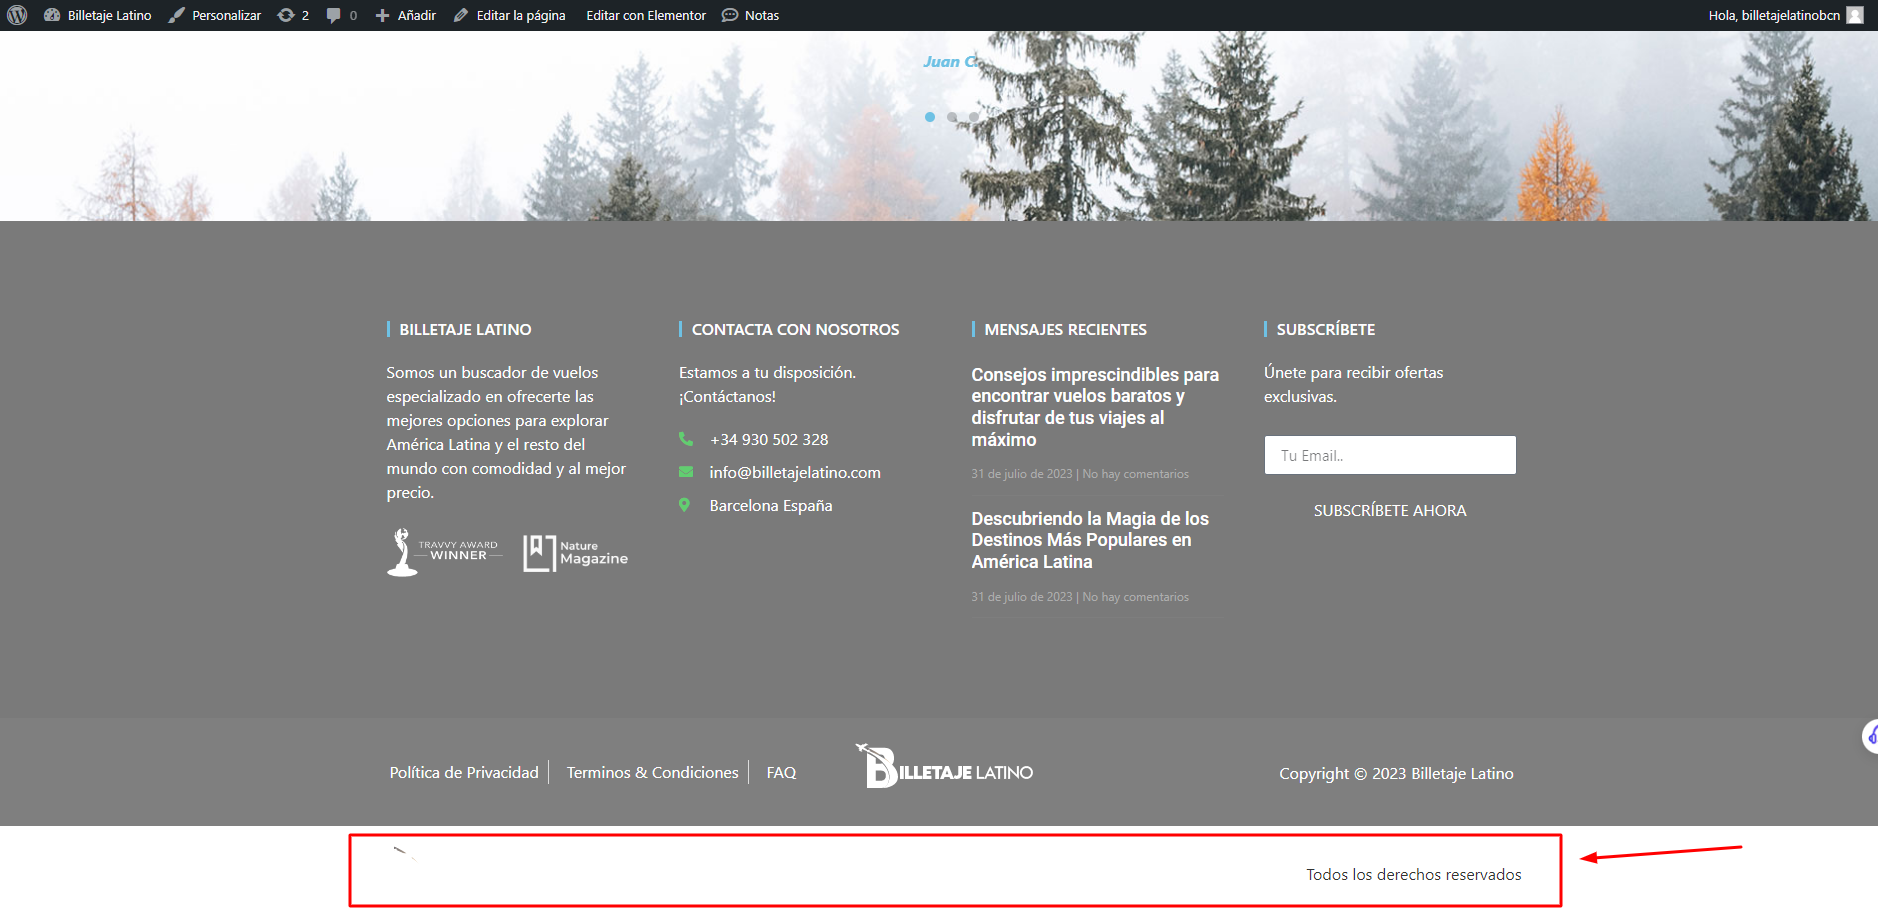The height and width of the screenshot is (920, 1878).
Task: Click the Travvy Award Winner badge
Action: [x=444, y=552]
